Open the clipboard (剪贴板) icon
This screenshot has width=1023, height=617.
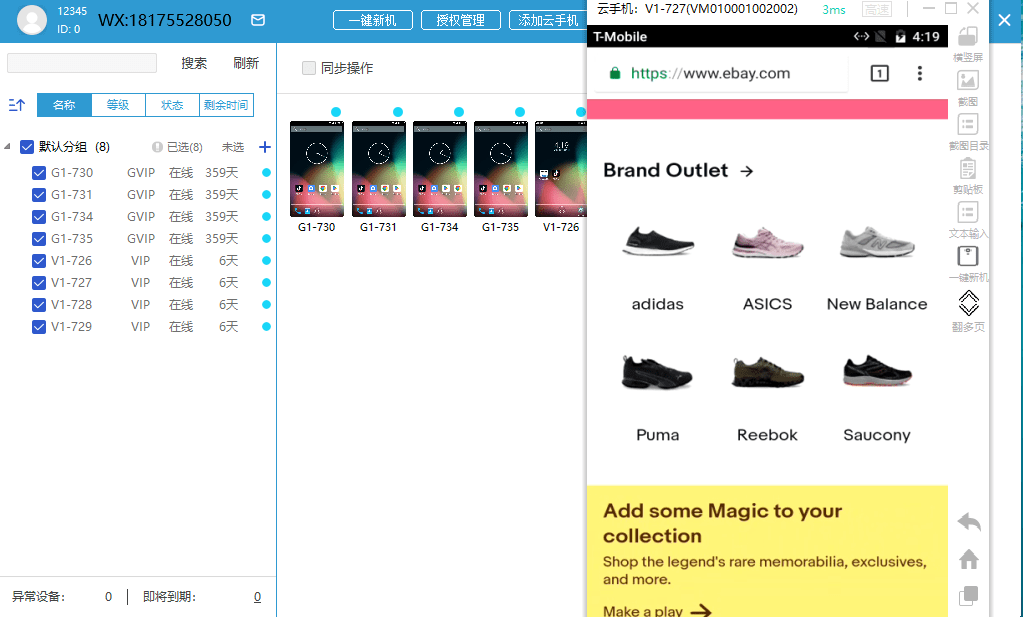(x=968, y=168)
